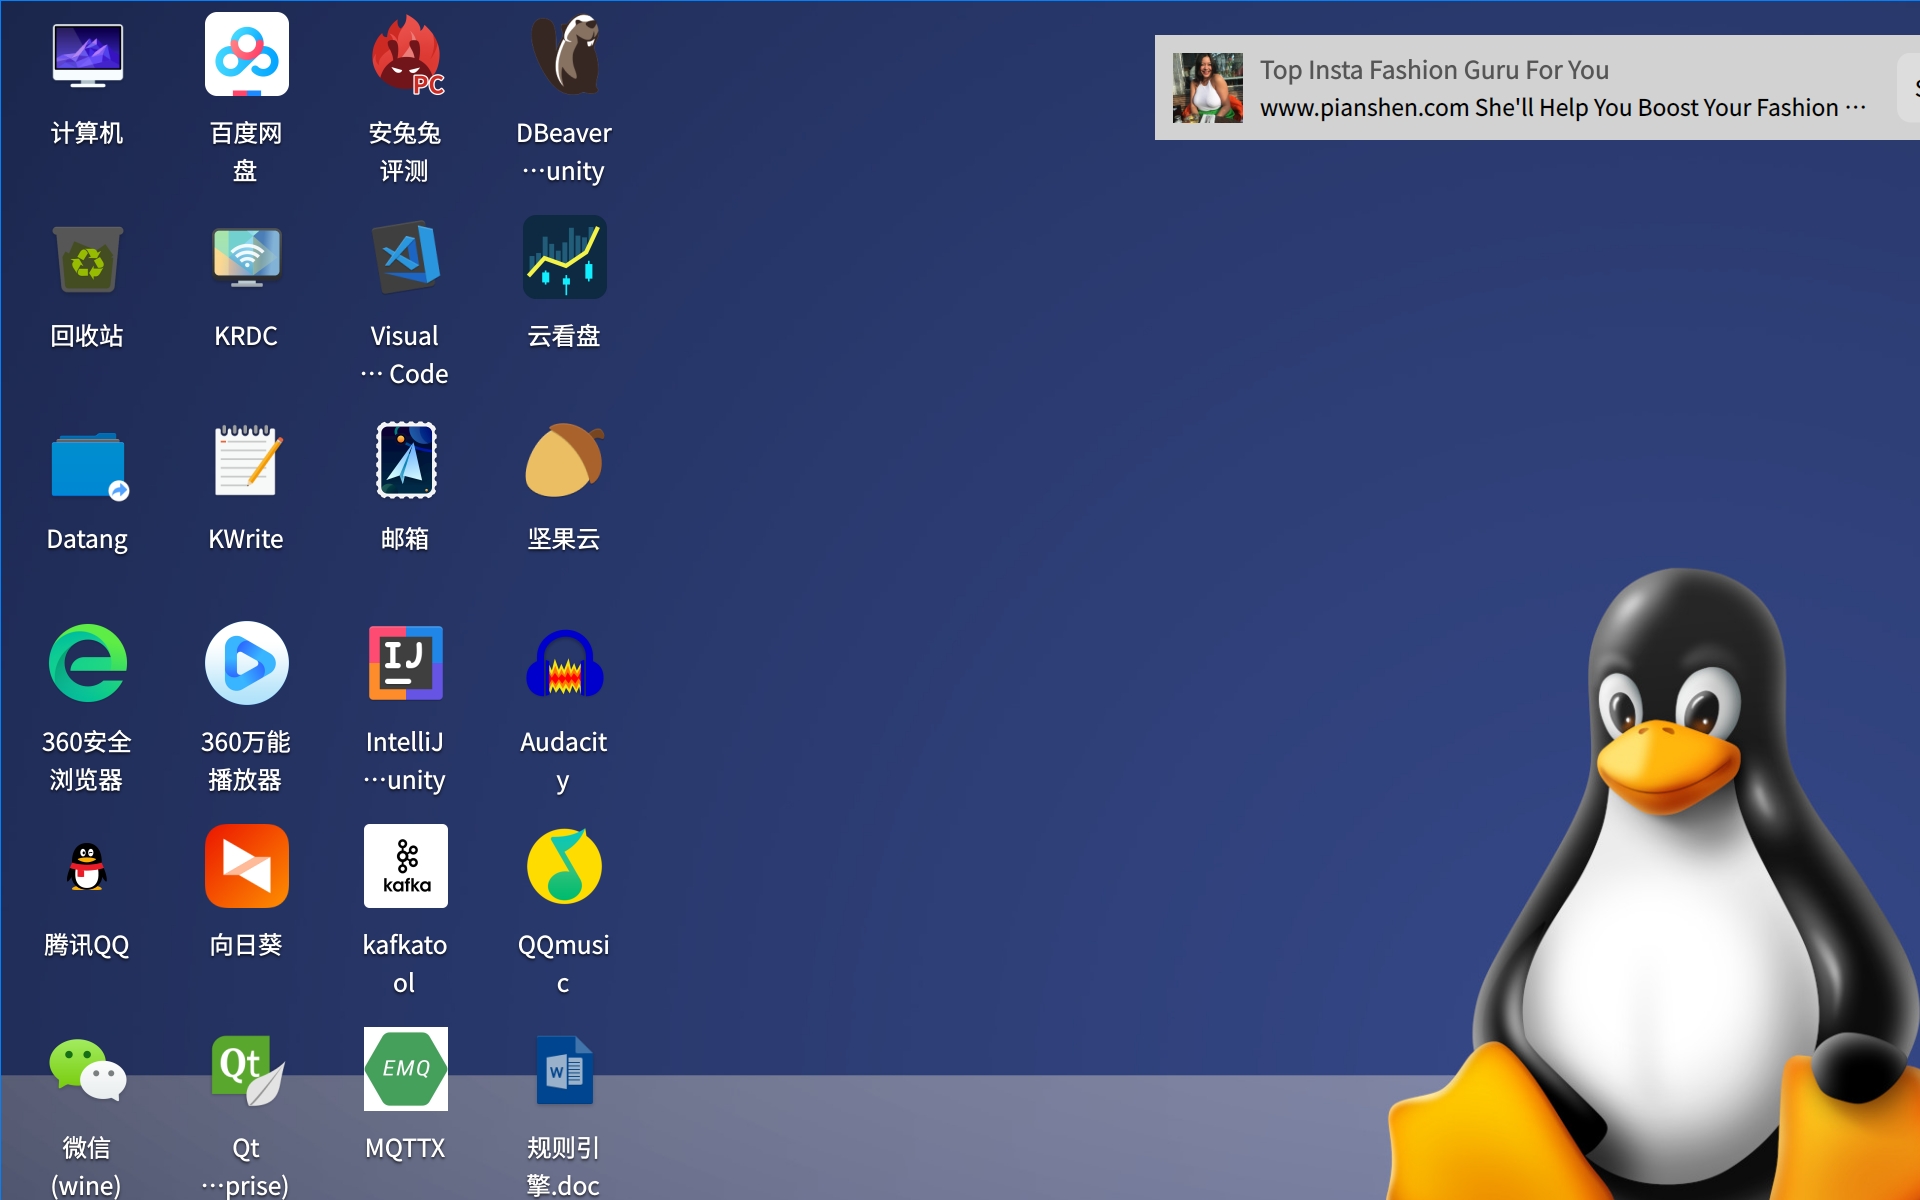This screenshot has height=1200, width=1920.
Task: Open Audacity audio editor
Action: (564, 665)
